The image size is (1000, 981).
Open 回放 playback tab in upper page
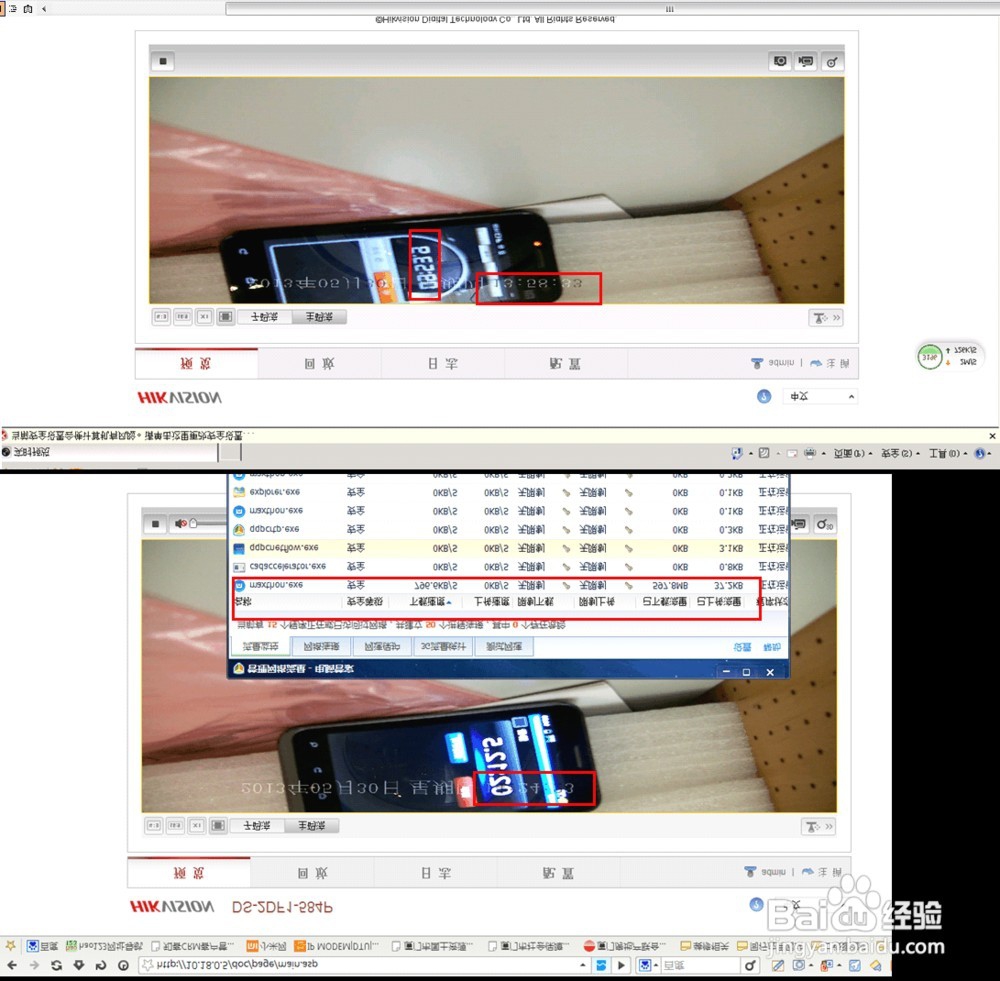(x=320, y=364)
